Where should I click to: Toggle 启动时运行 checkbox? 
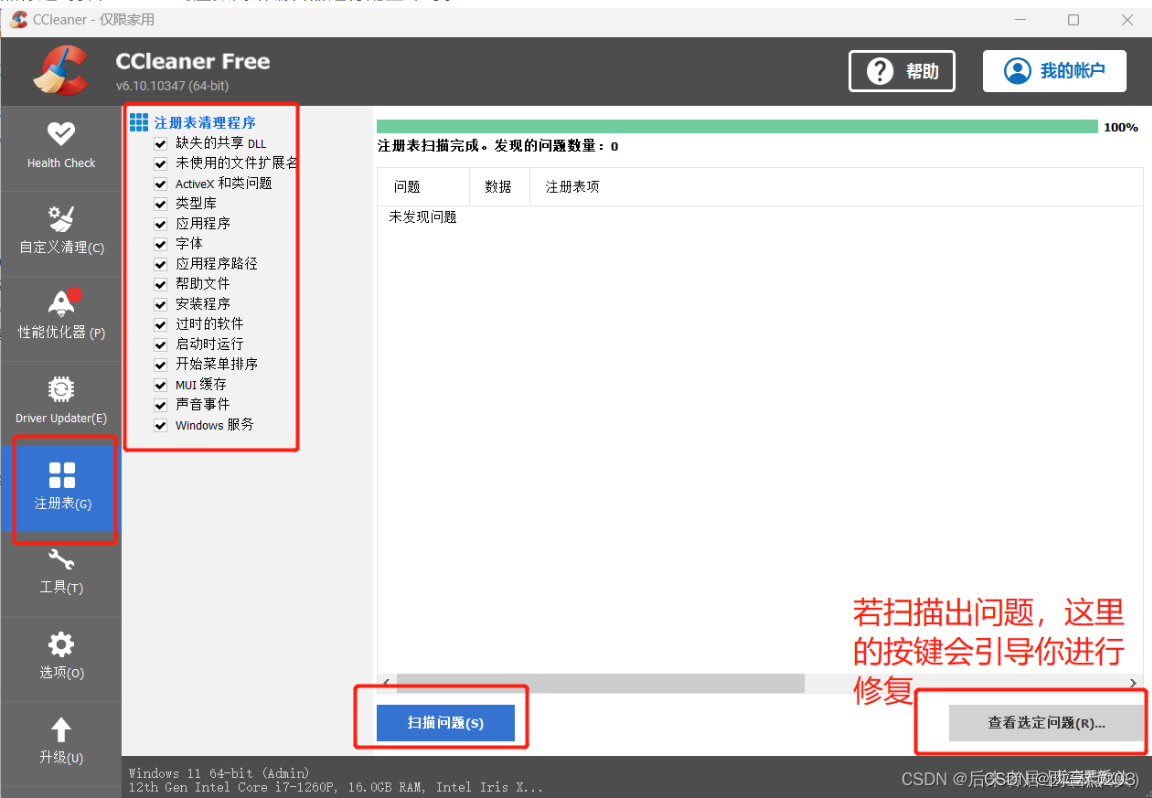coord(160,345)
